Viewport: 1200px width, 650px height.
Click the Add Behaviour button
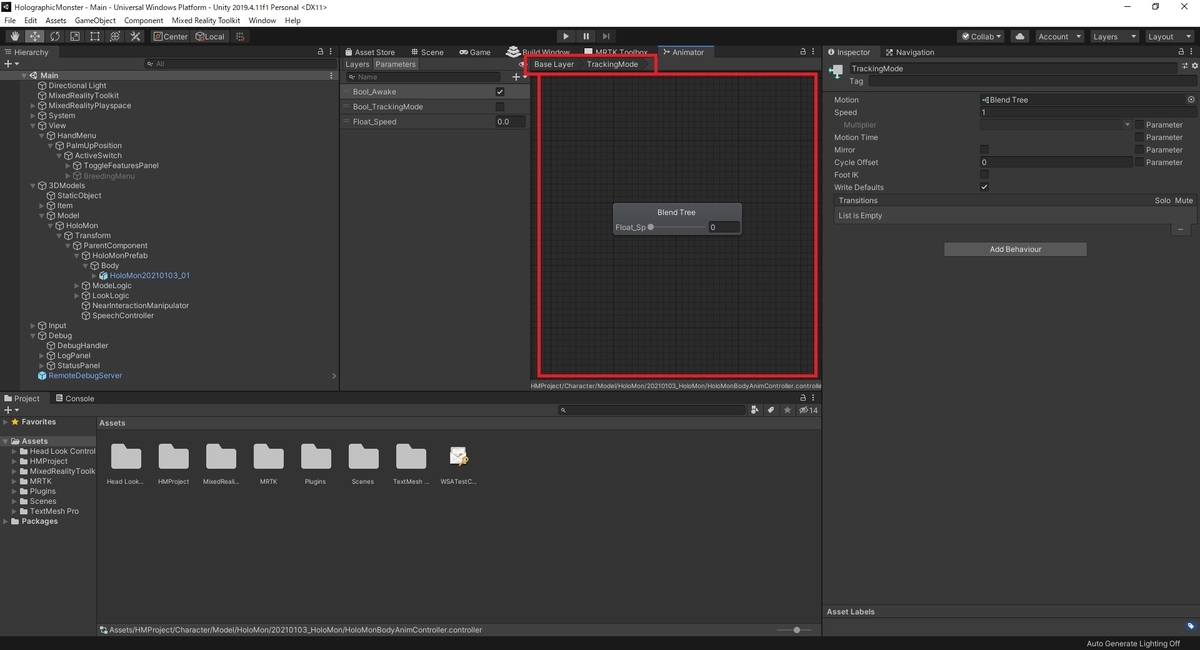[x=1015, y=249]
